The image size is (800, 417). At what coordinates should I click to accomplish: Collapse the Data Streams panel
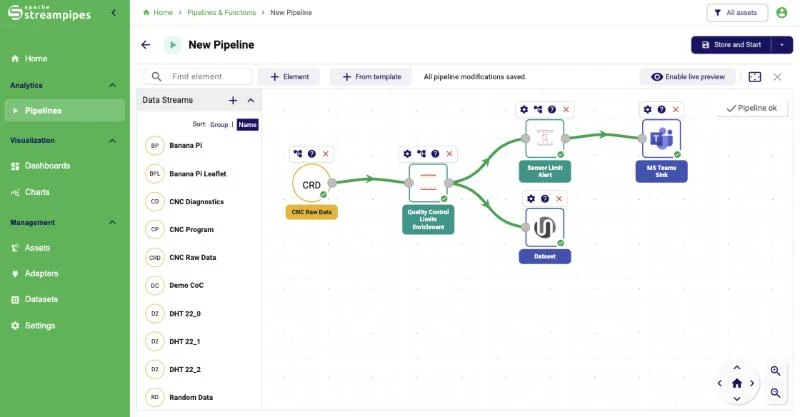[251, 101]
